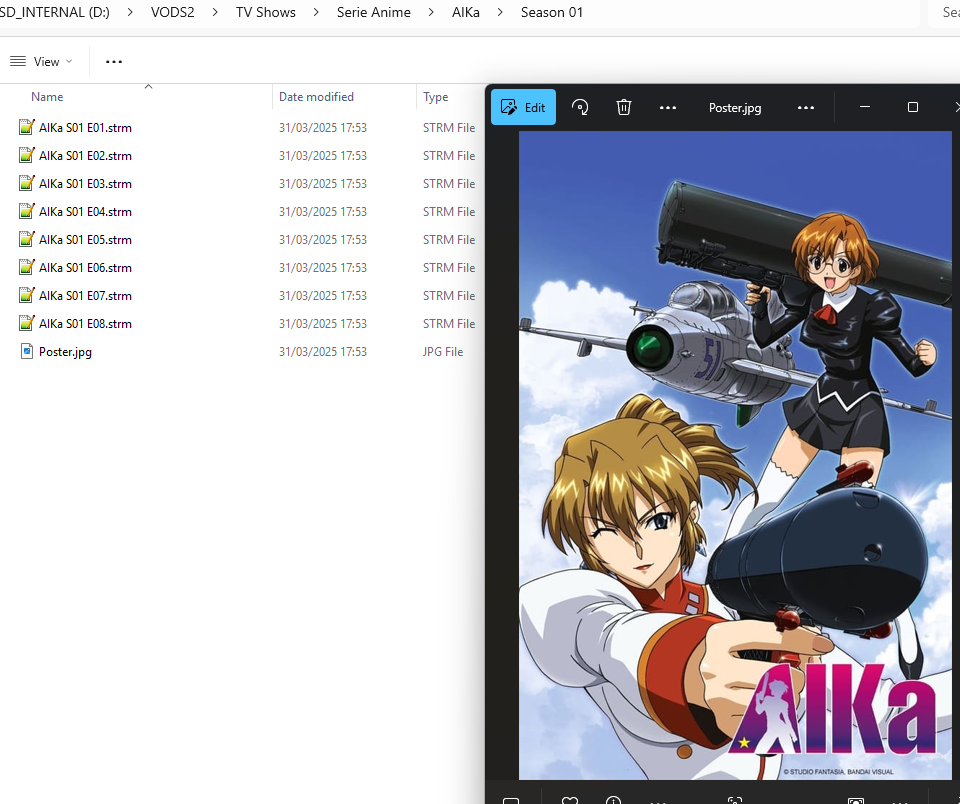Click the Edit button in Photos

click(522, 107)
